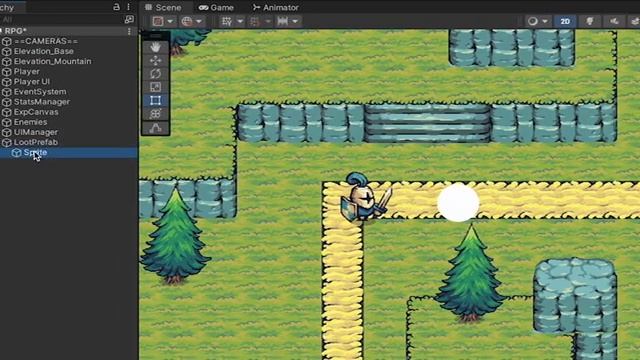This screenshot has height=360, width=640.
Task: Select the Transform tool
Action: click(x=155, y=114)
